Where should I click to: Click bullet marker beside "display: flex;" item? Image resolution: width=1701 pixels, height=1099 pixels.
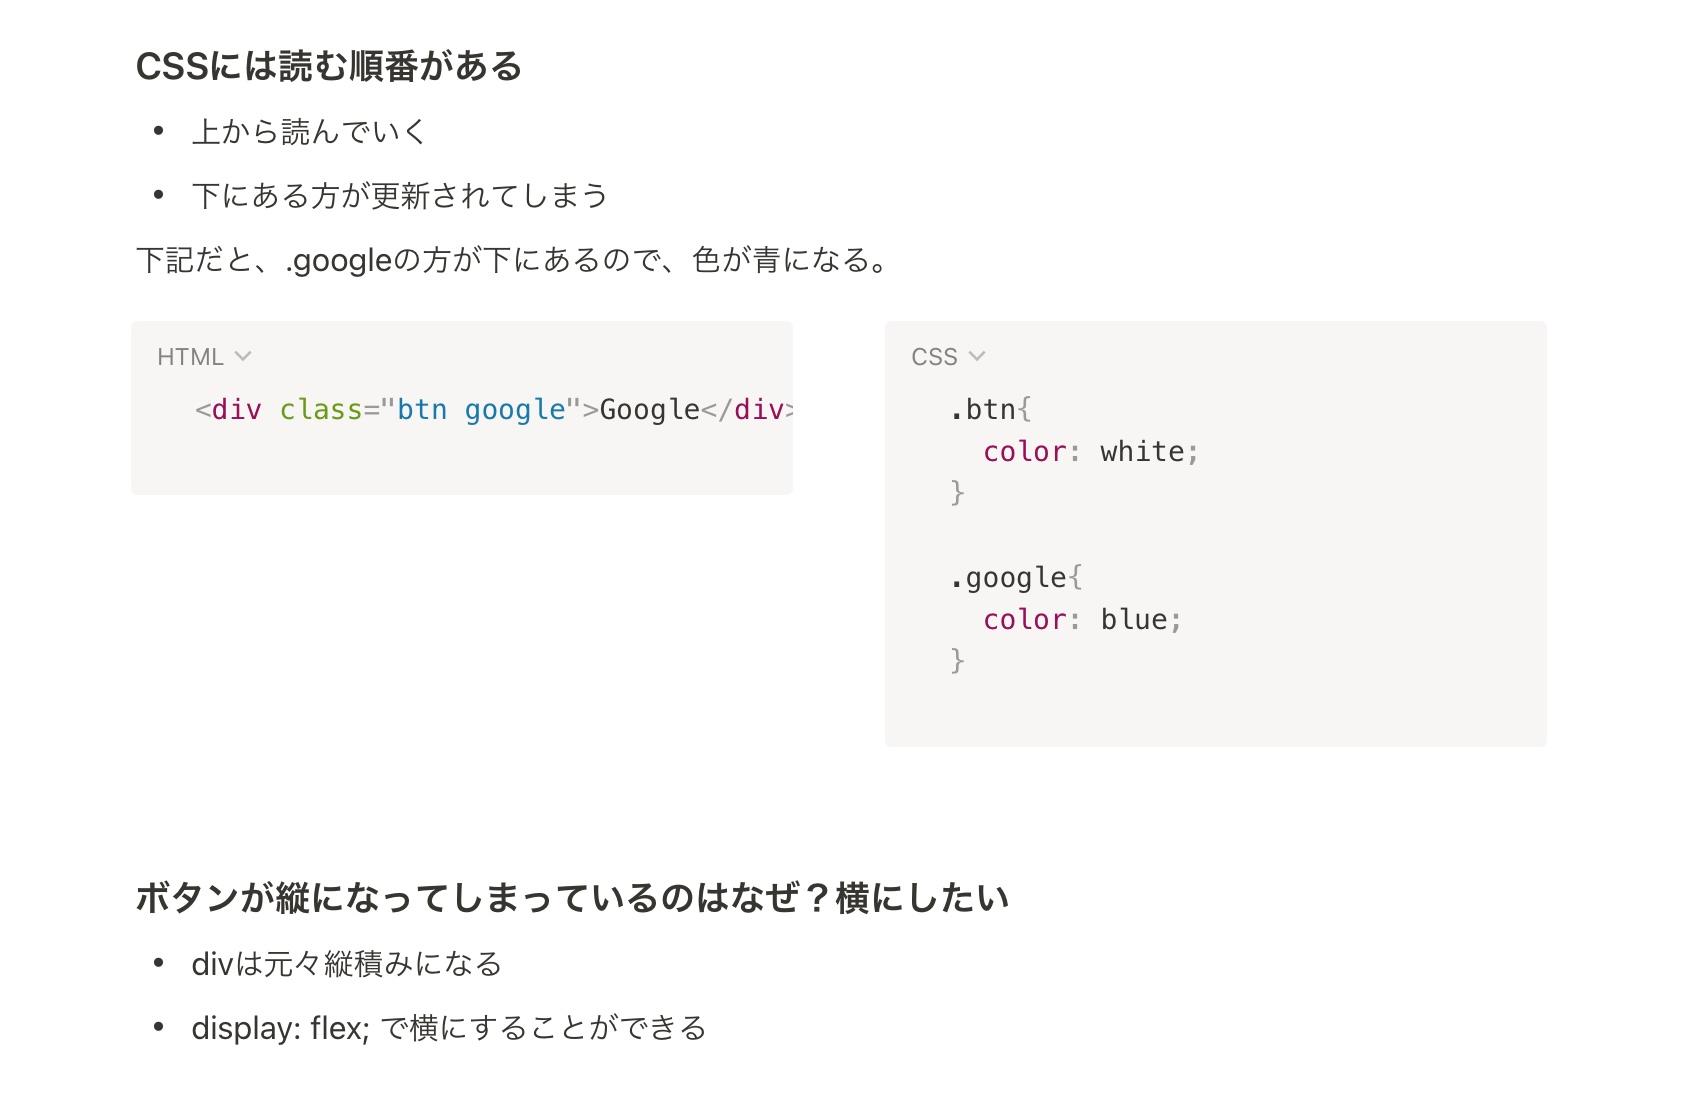pyautogui.click(x=158, y=1027)
